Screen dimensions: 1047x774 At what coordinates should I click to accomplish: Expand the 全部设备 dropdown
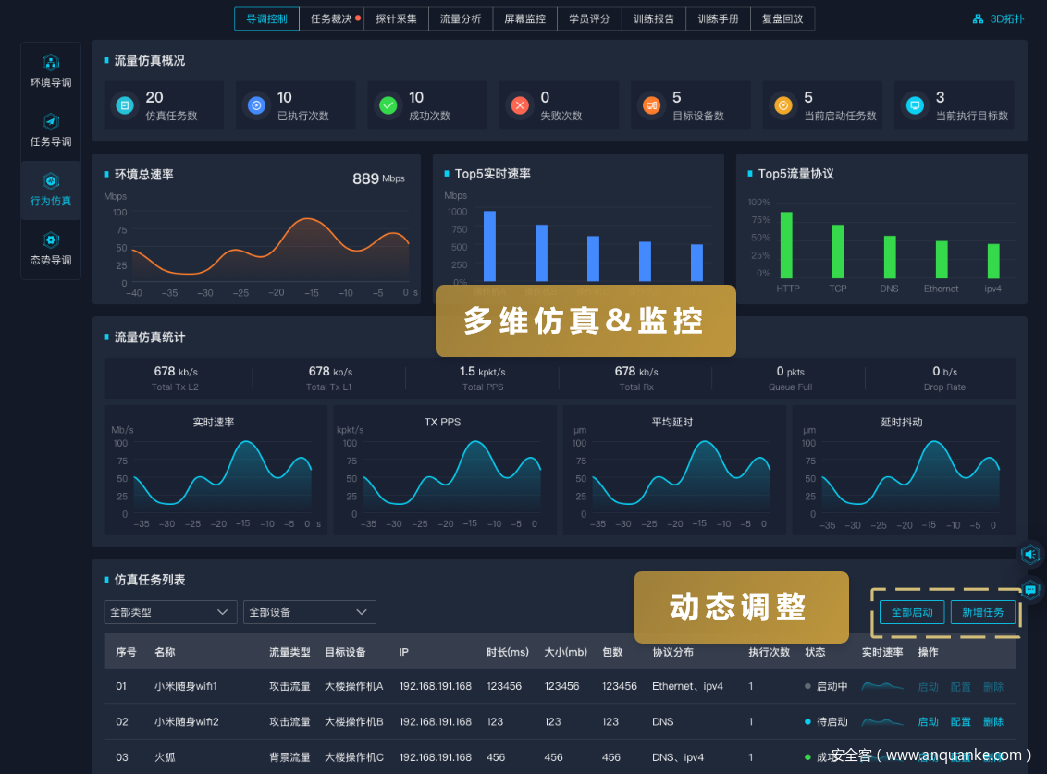click(x=309, y=612)
